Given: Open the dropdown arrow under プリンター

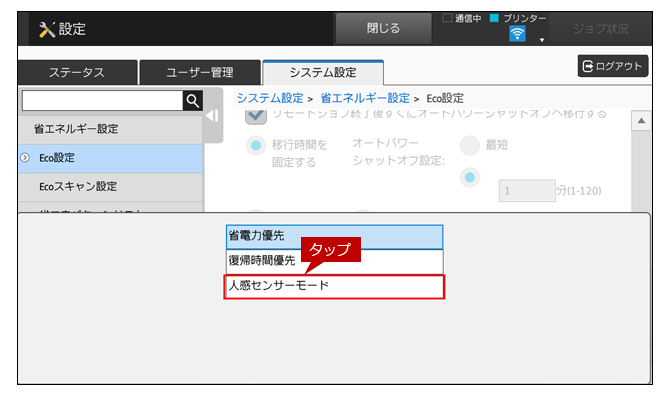Looking at the screenshot, I should [542, 40].
